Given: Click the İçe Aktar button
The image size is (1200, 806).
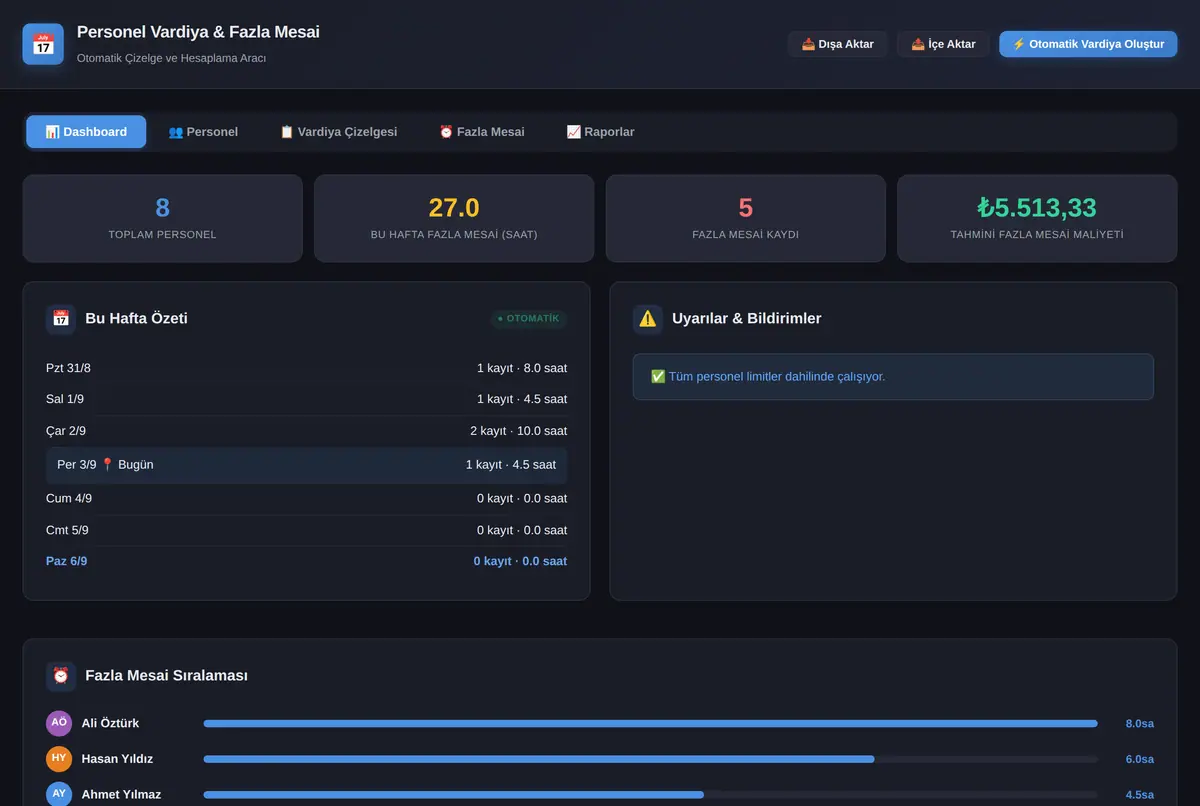Looking at the screenshot, I should [943, 44].
